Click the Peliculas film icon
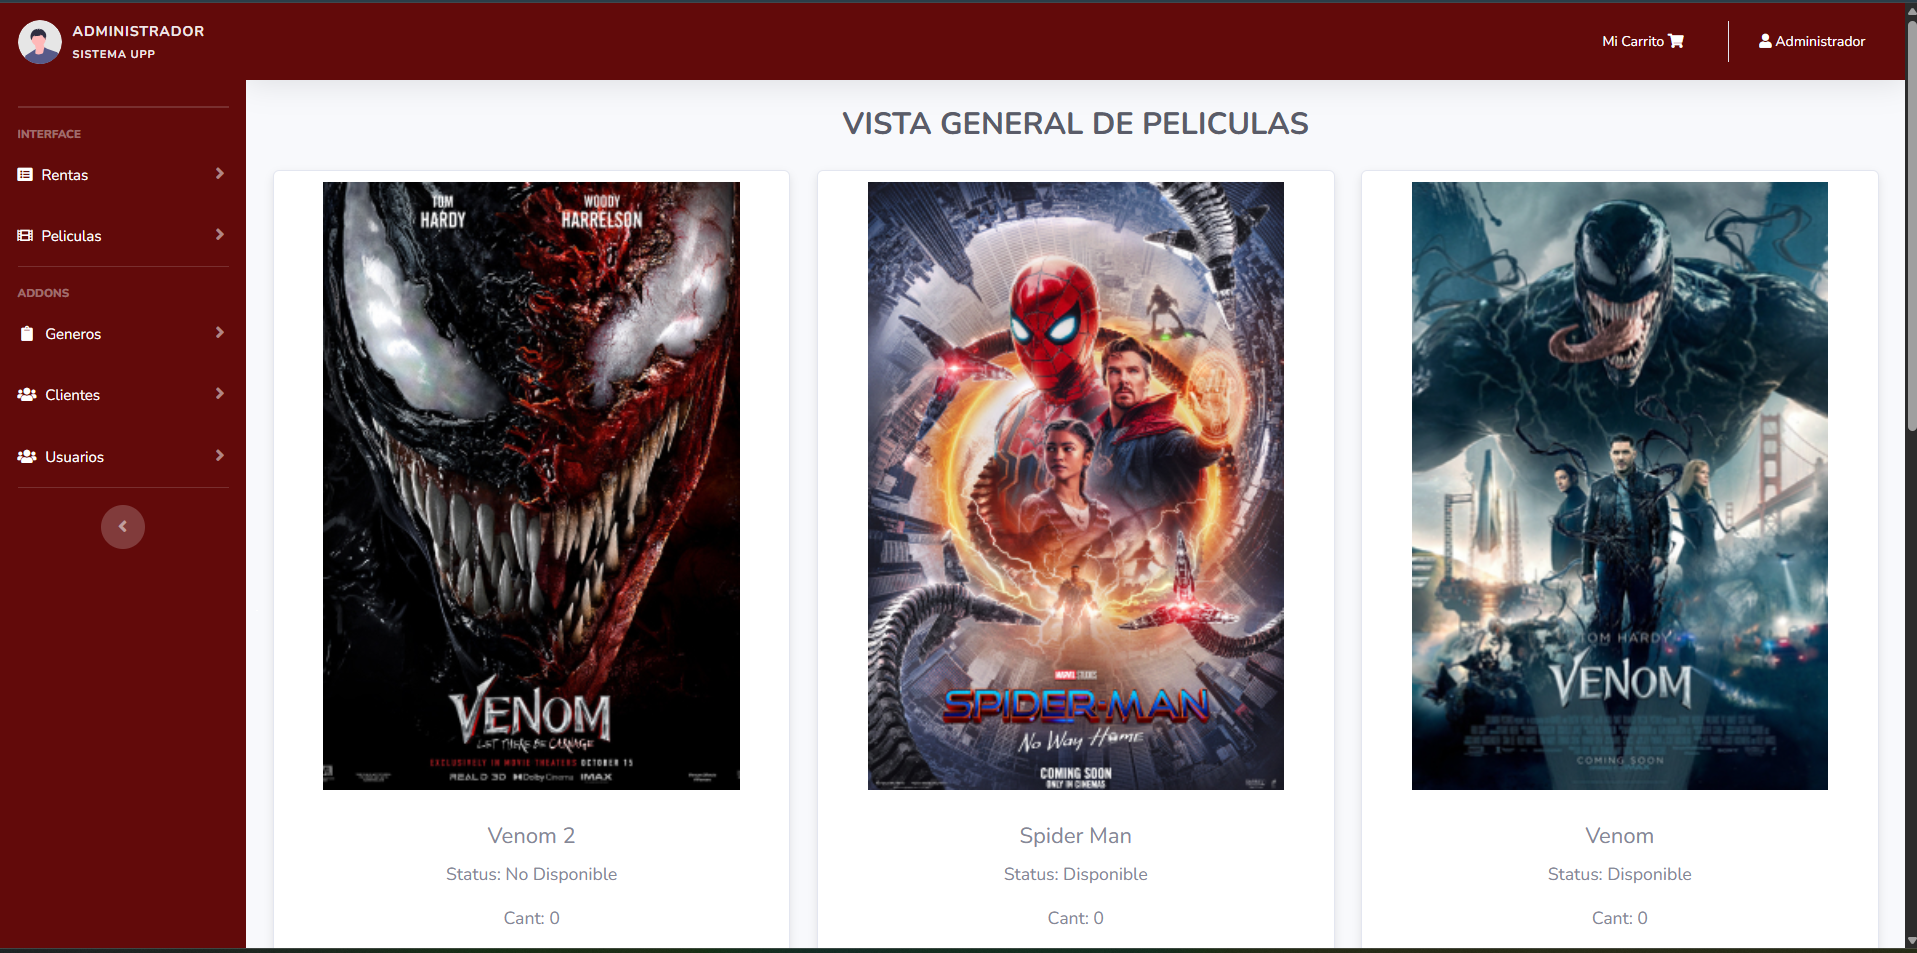 click(25, 236)
